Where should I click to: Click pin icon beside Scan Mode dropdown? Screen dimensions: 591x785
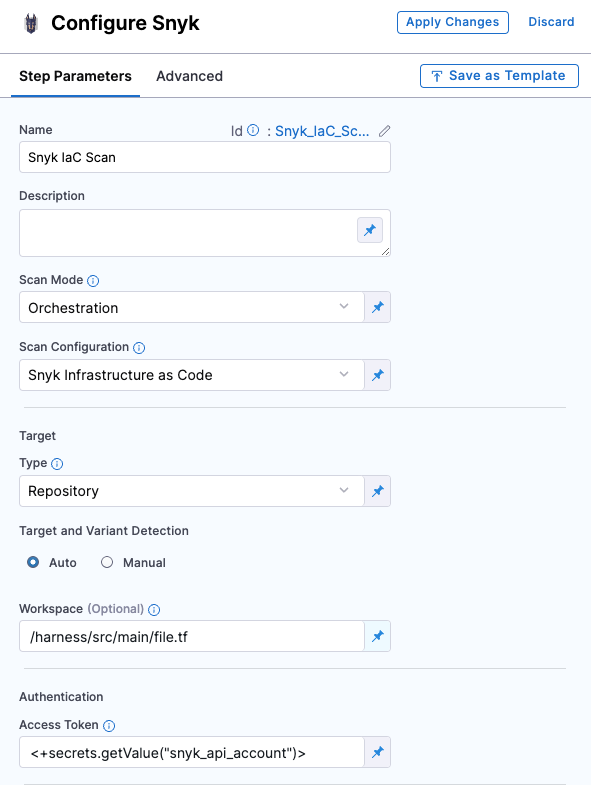click(x=378, y=307)
